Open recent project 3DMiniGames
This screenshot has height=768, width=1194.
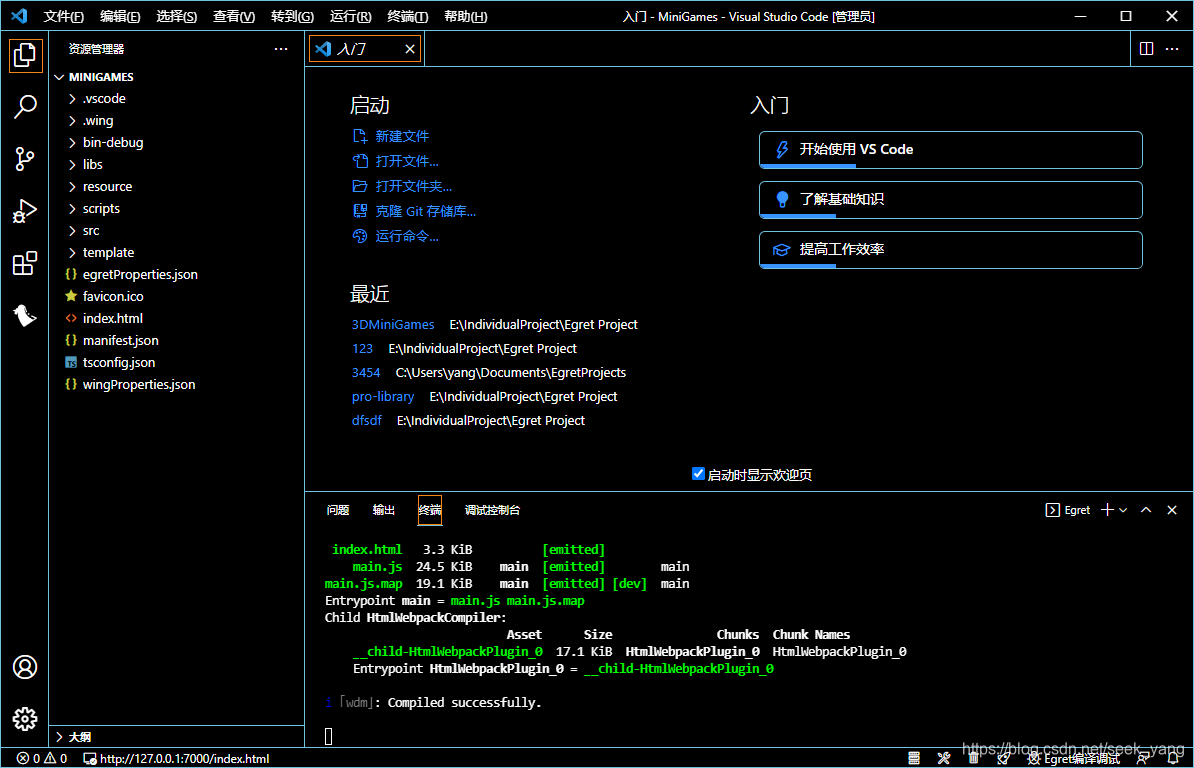pyautogui.click(x=393, y=324)
